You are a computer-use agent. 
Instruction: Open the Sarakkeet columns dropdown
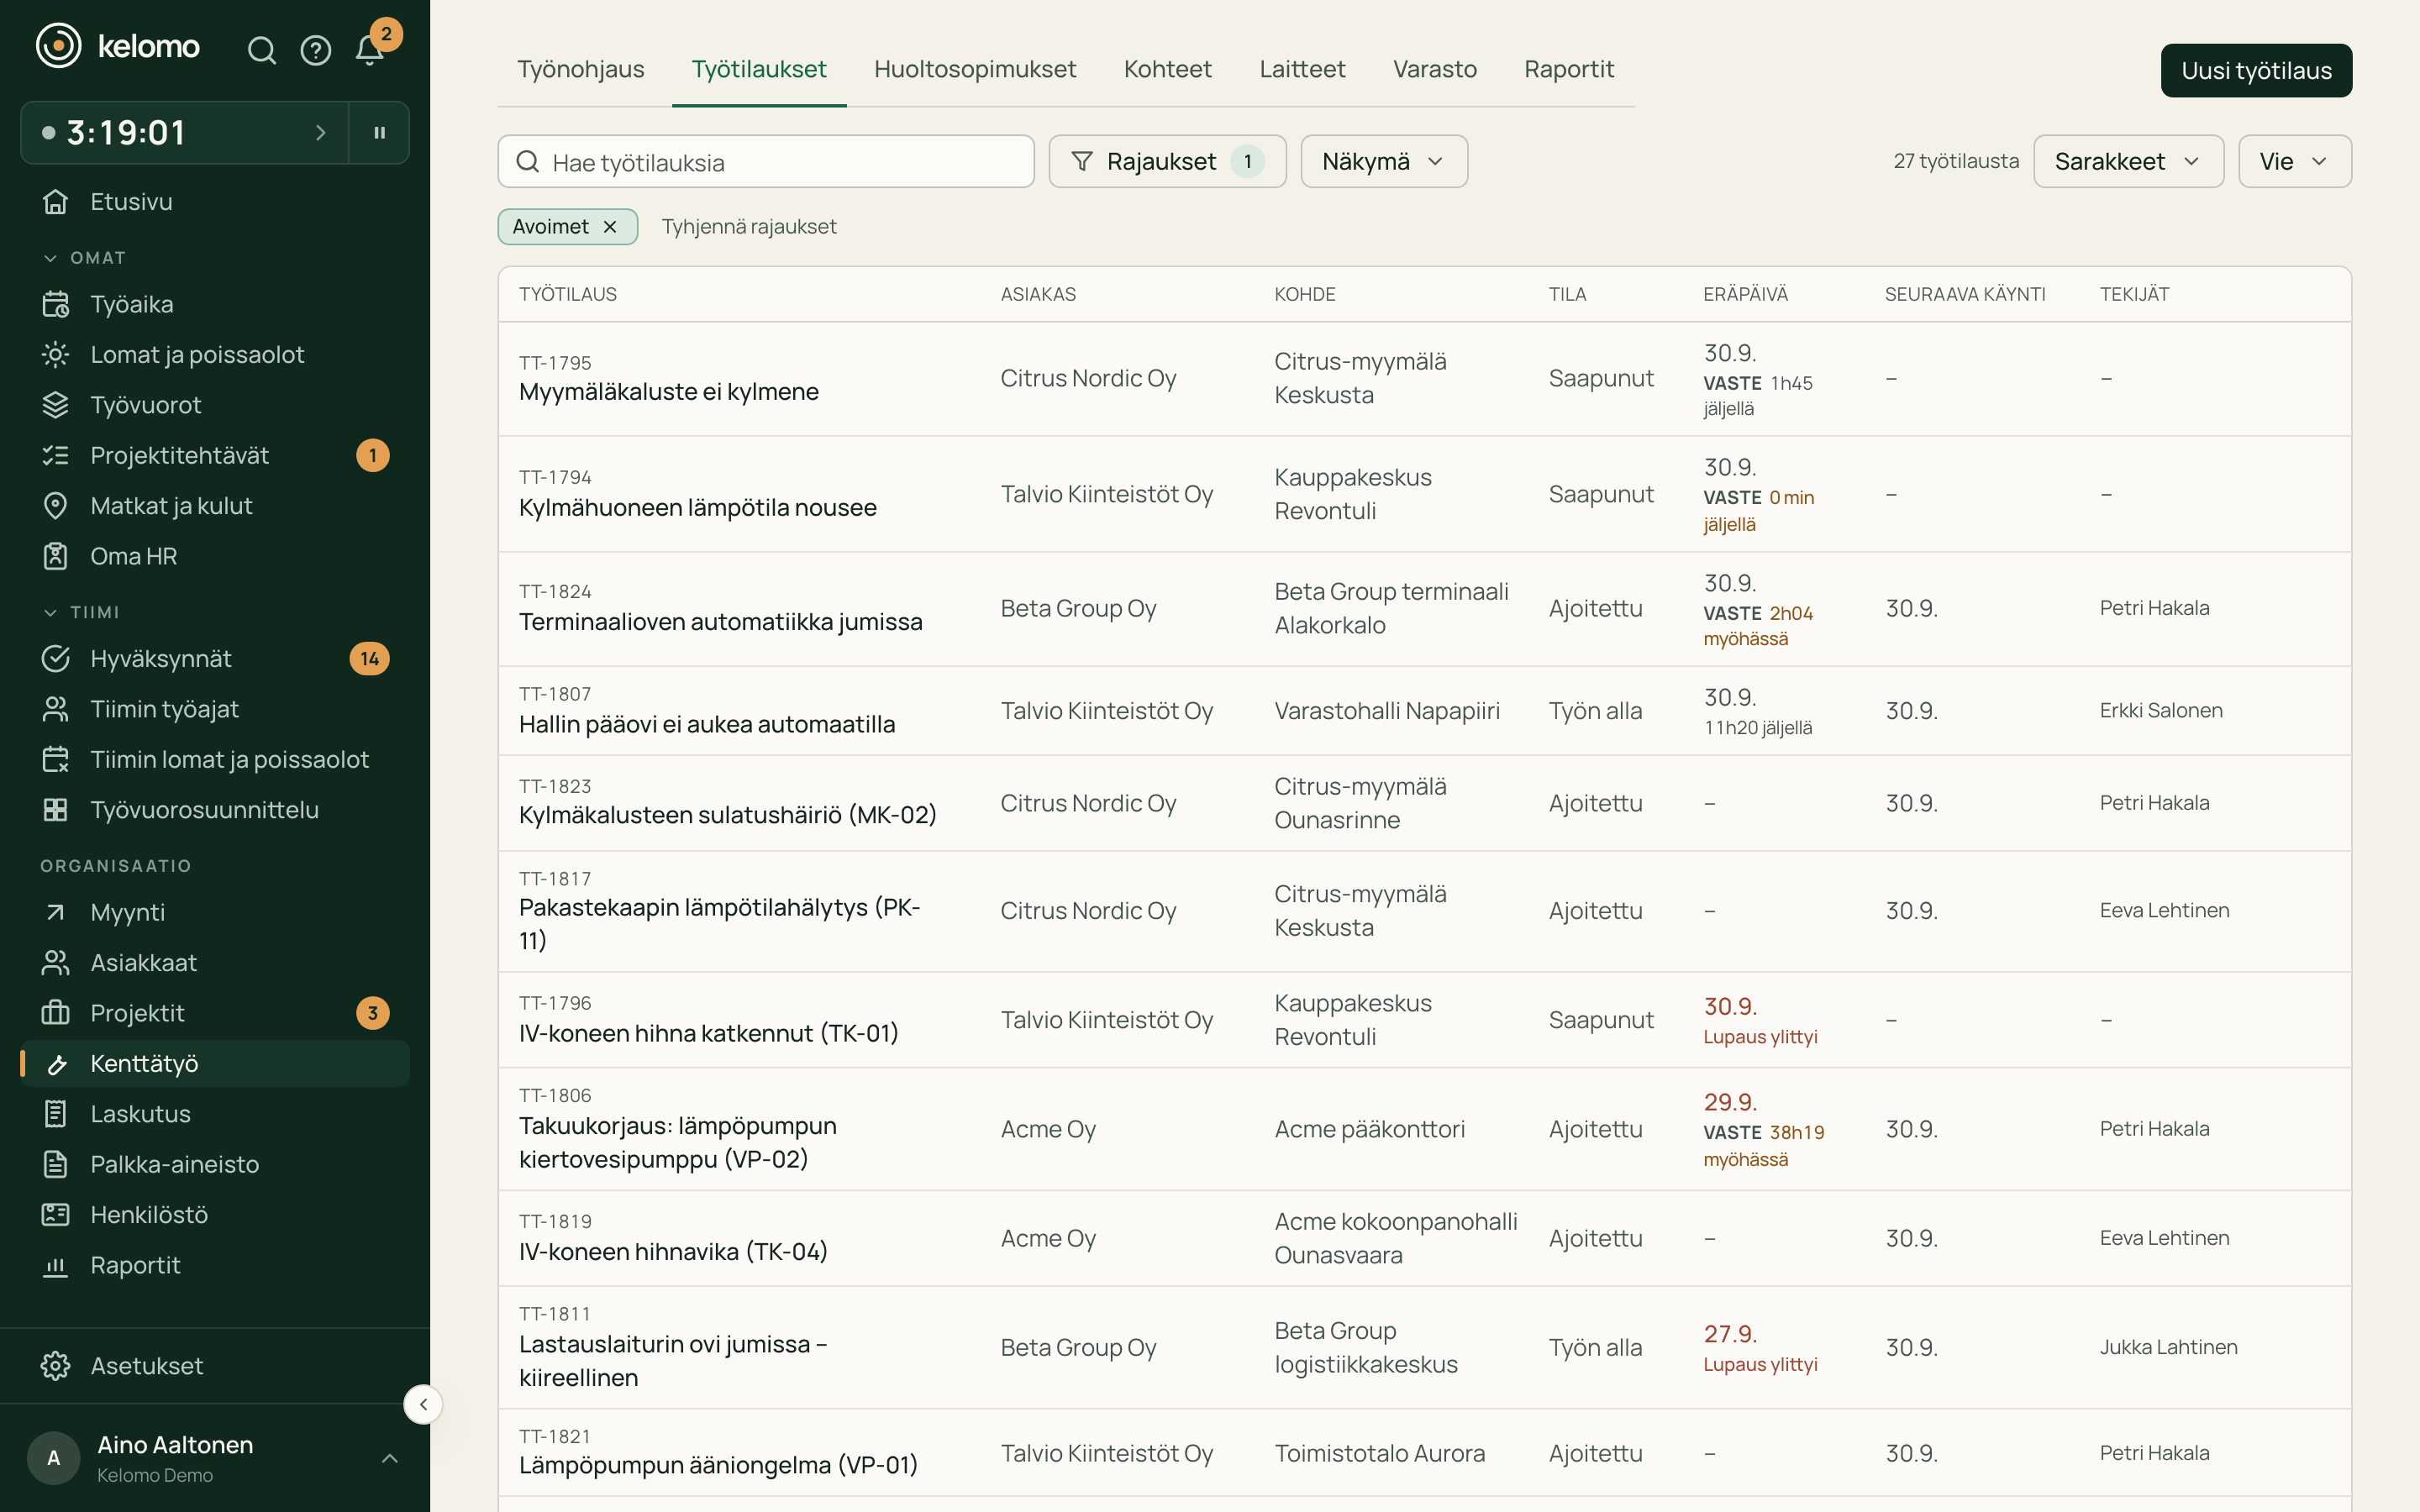click(2128, 161)
